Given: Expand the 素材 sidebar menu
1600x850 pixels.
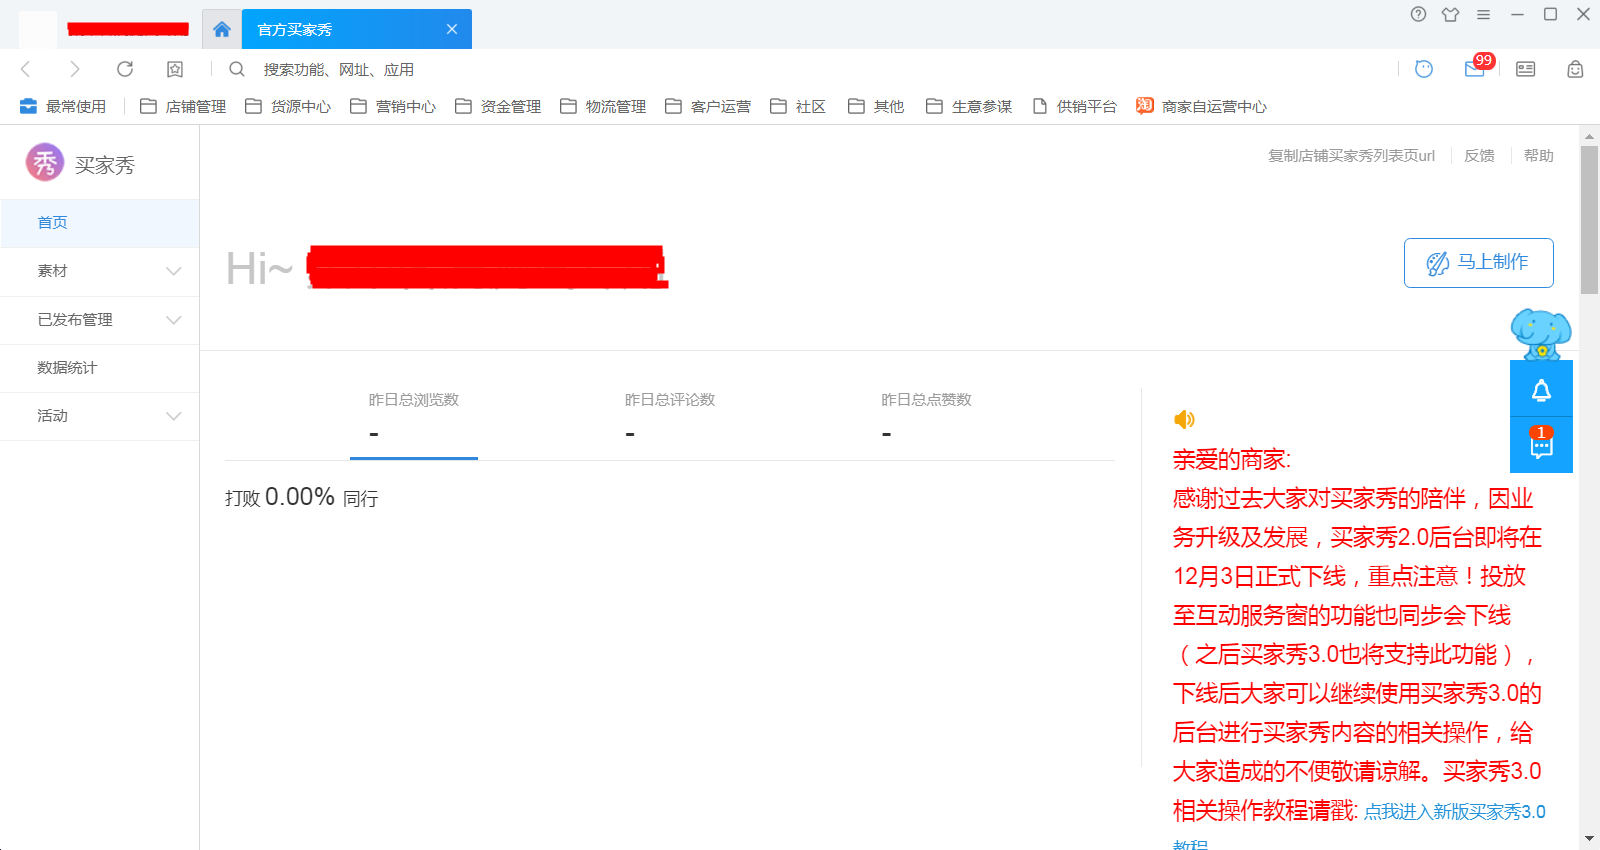Looking at the screenshot, I should [x=100, y=271].
